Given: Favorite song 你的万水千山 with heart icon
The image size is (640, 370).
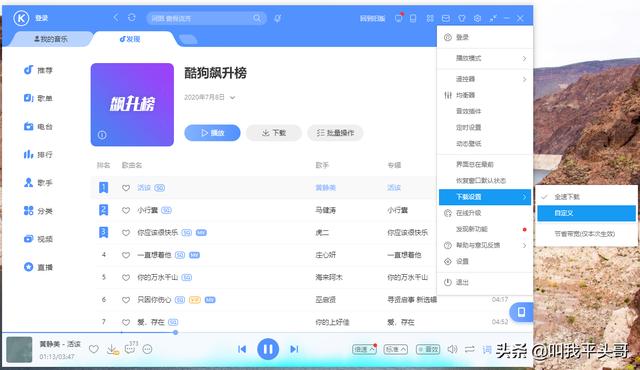Looking at the screenshot, I should pyautogui.click(x=126, y=277).
